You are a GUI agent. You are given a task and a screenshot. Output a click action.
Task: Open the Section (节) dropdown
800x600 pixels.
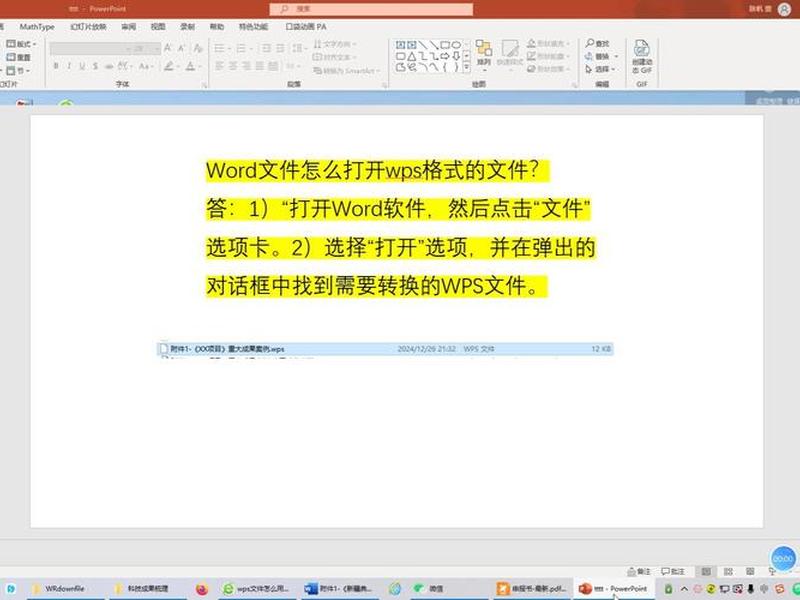tap(18, 70)
